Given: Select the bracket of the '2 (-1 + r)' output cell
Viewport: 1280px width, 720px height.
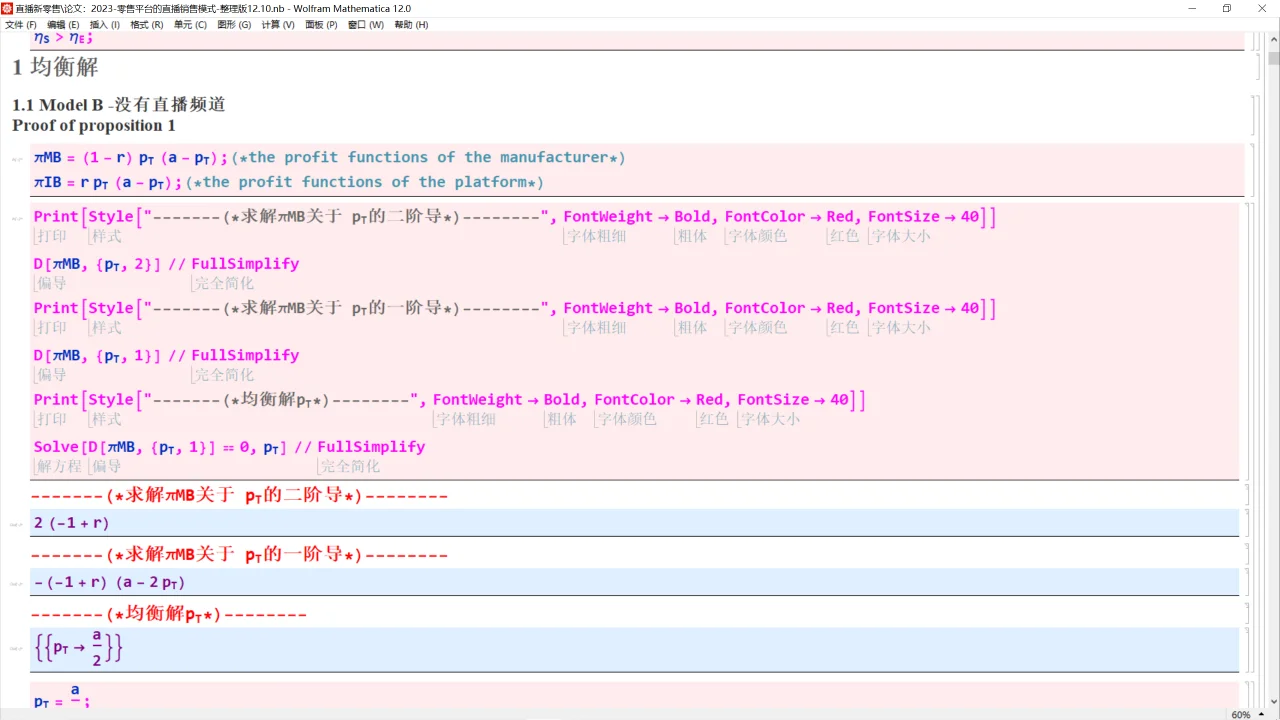Looking at the screenshot, I should coord(1246,522).
